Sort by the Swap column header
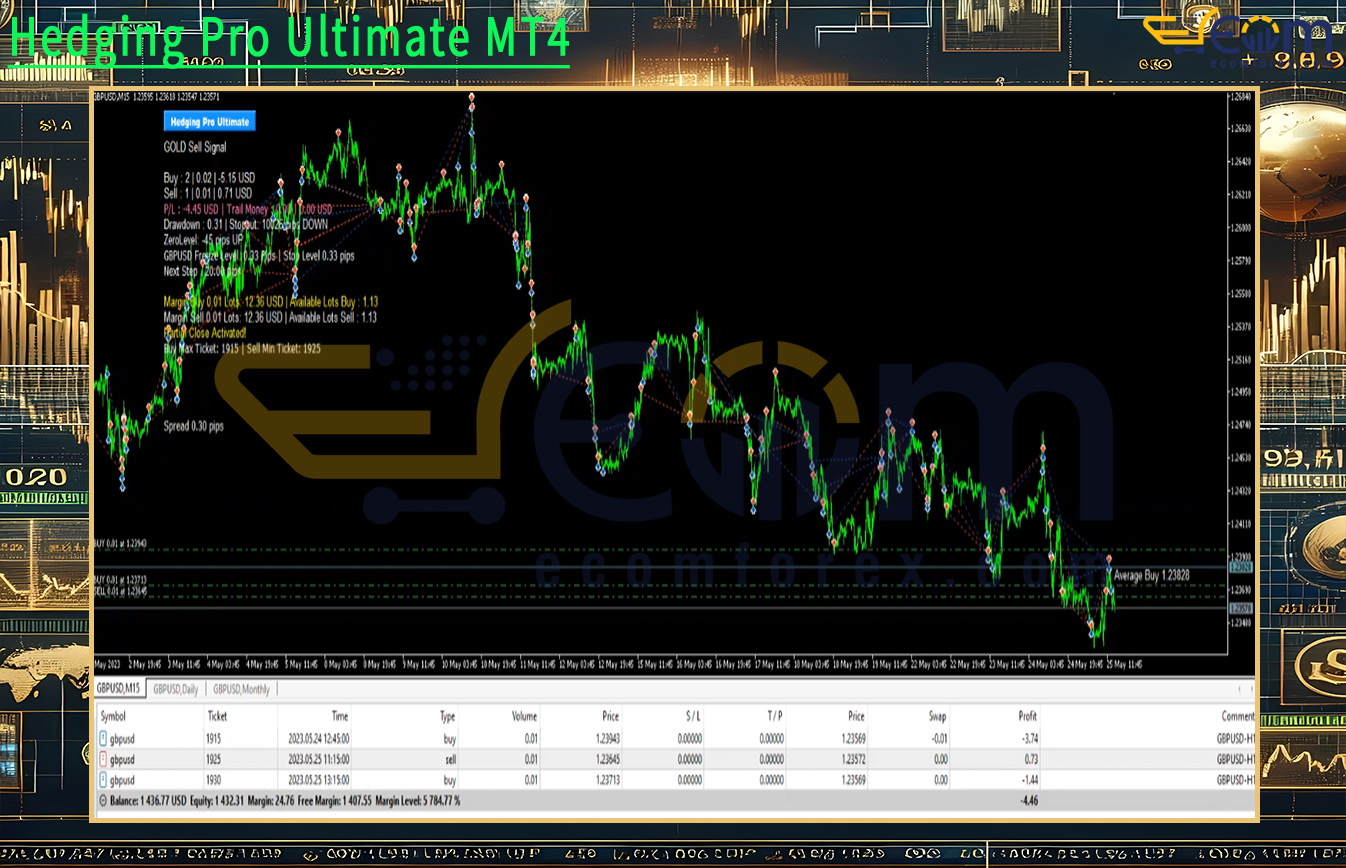 tap(937, 716)
